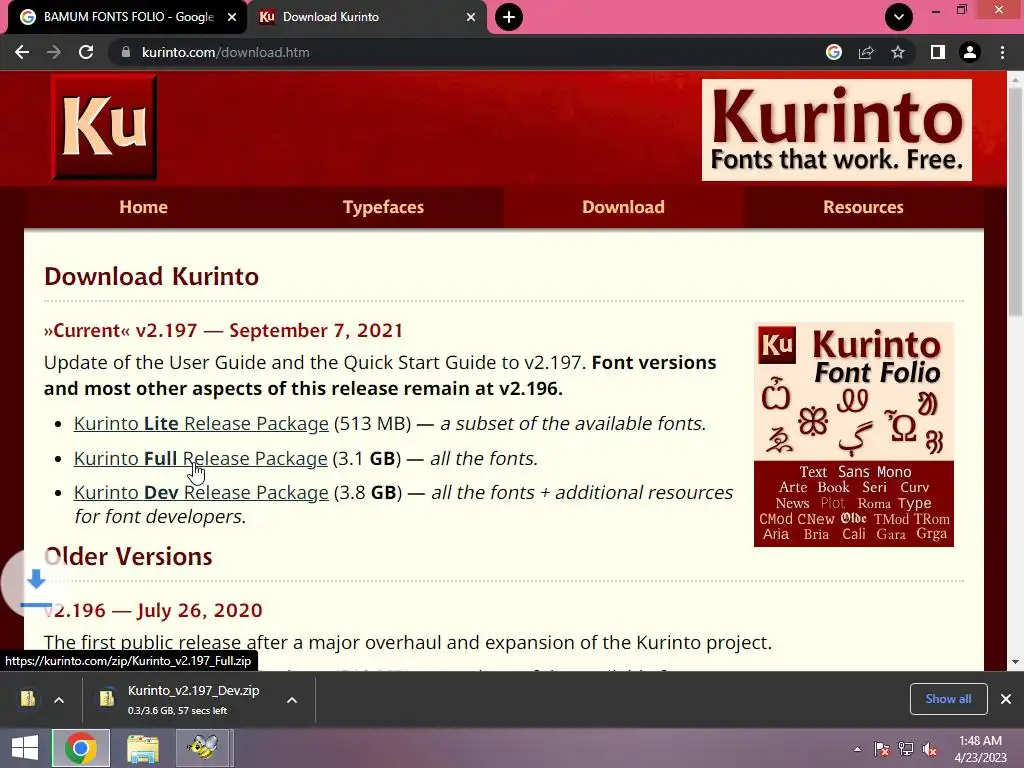Show hidden system tray icons
This screenshot has height=768, width=1024.
tap(857, 749)
